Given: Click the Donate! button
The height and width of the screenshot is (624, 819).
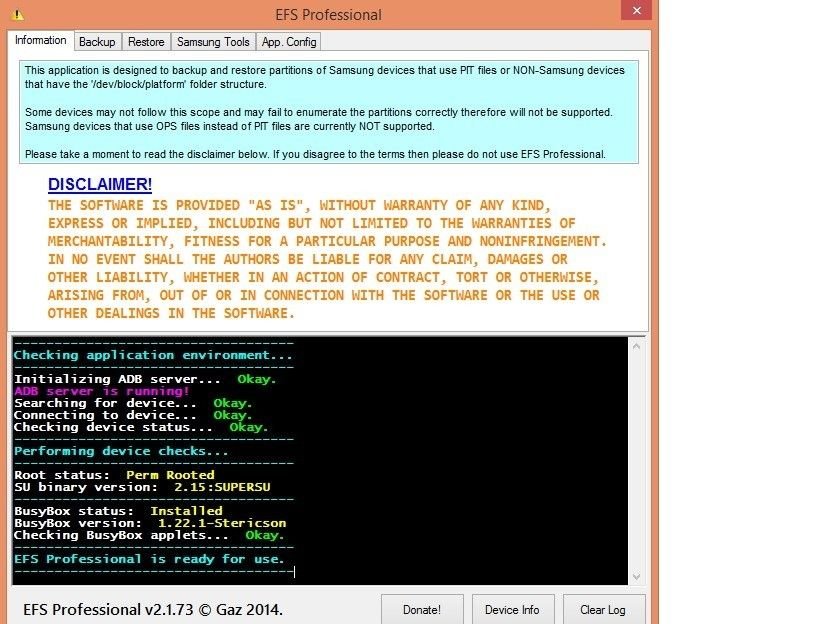Looking at the screenshot, I should pos(422,609).
